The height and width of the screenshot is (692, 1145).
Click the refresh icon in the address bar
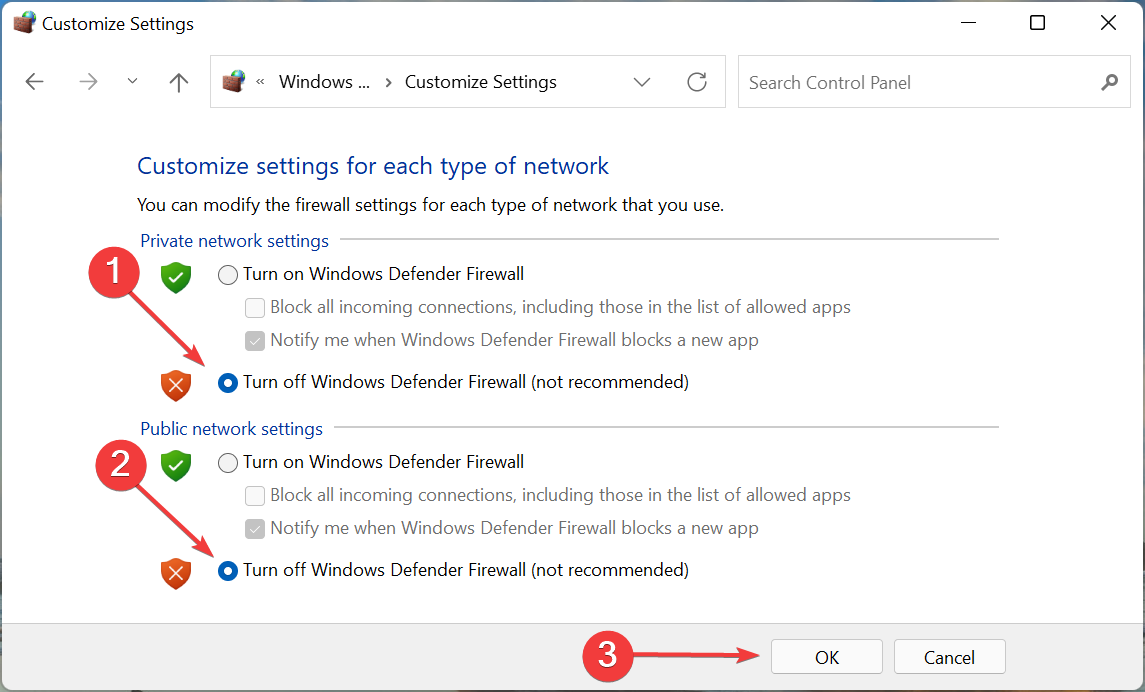tap(697, 82)
